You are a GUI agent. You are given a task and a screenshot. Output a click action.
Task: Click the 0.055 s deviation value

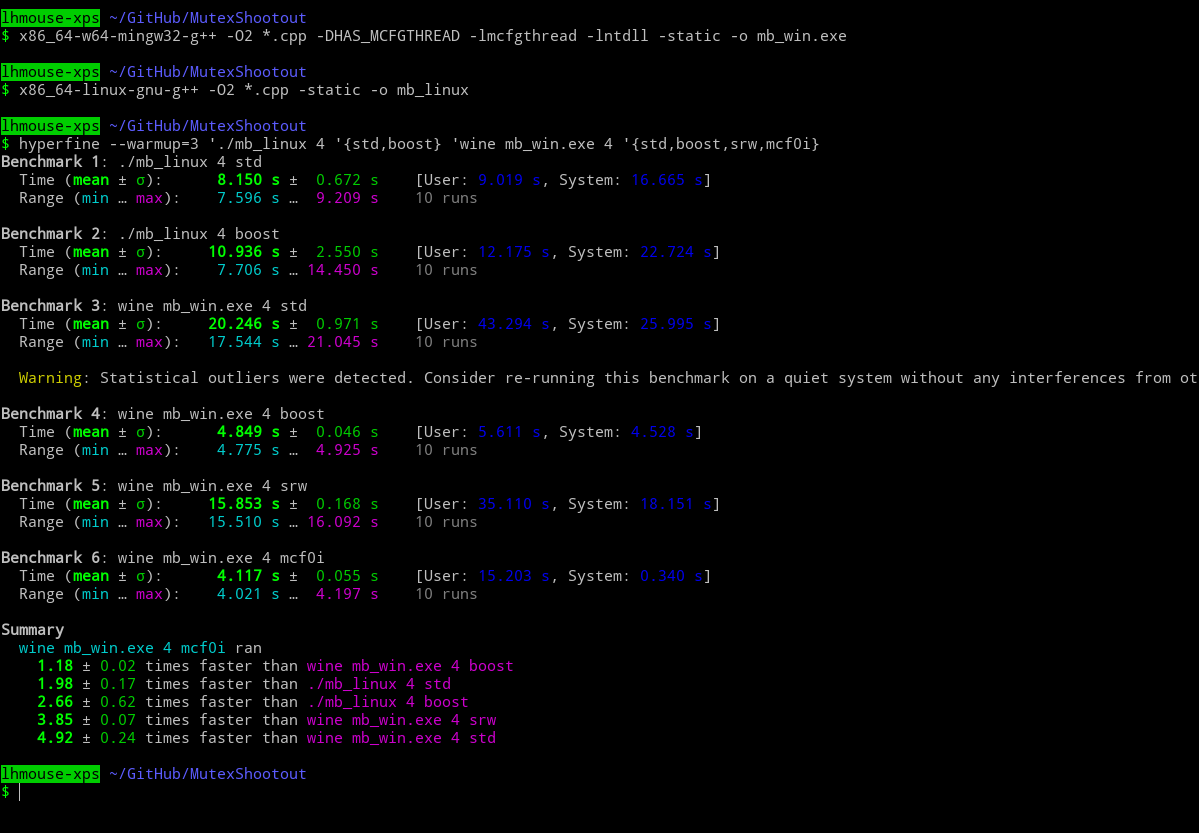pos(347,576)
